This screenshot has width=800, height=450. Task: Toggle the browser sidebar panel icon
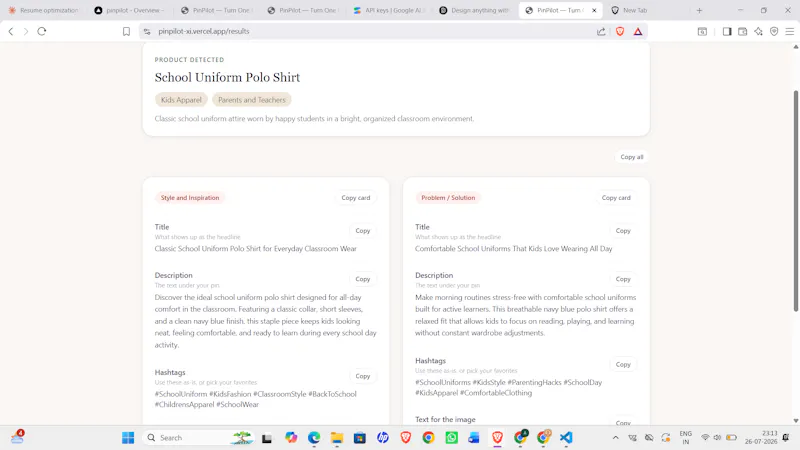coord(727,31)
